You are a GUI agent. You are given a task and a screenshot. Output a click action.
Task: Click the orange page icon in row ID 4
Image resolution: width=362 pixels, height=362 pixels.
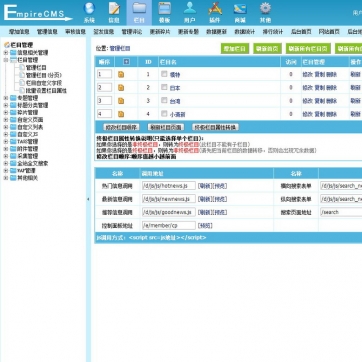[x=121, y=114]
